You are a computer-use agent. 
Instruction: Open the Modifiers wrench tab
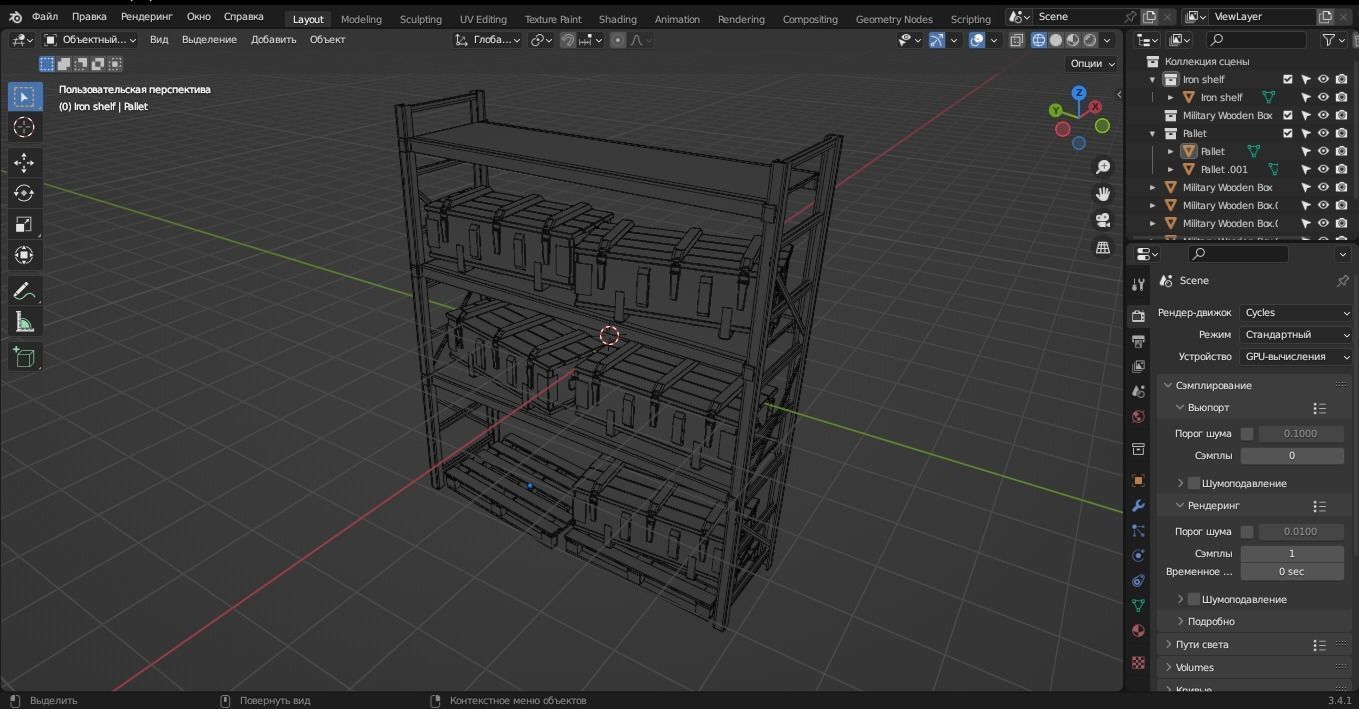click(1138, 506)
